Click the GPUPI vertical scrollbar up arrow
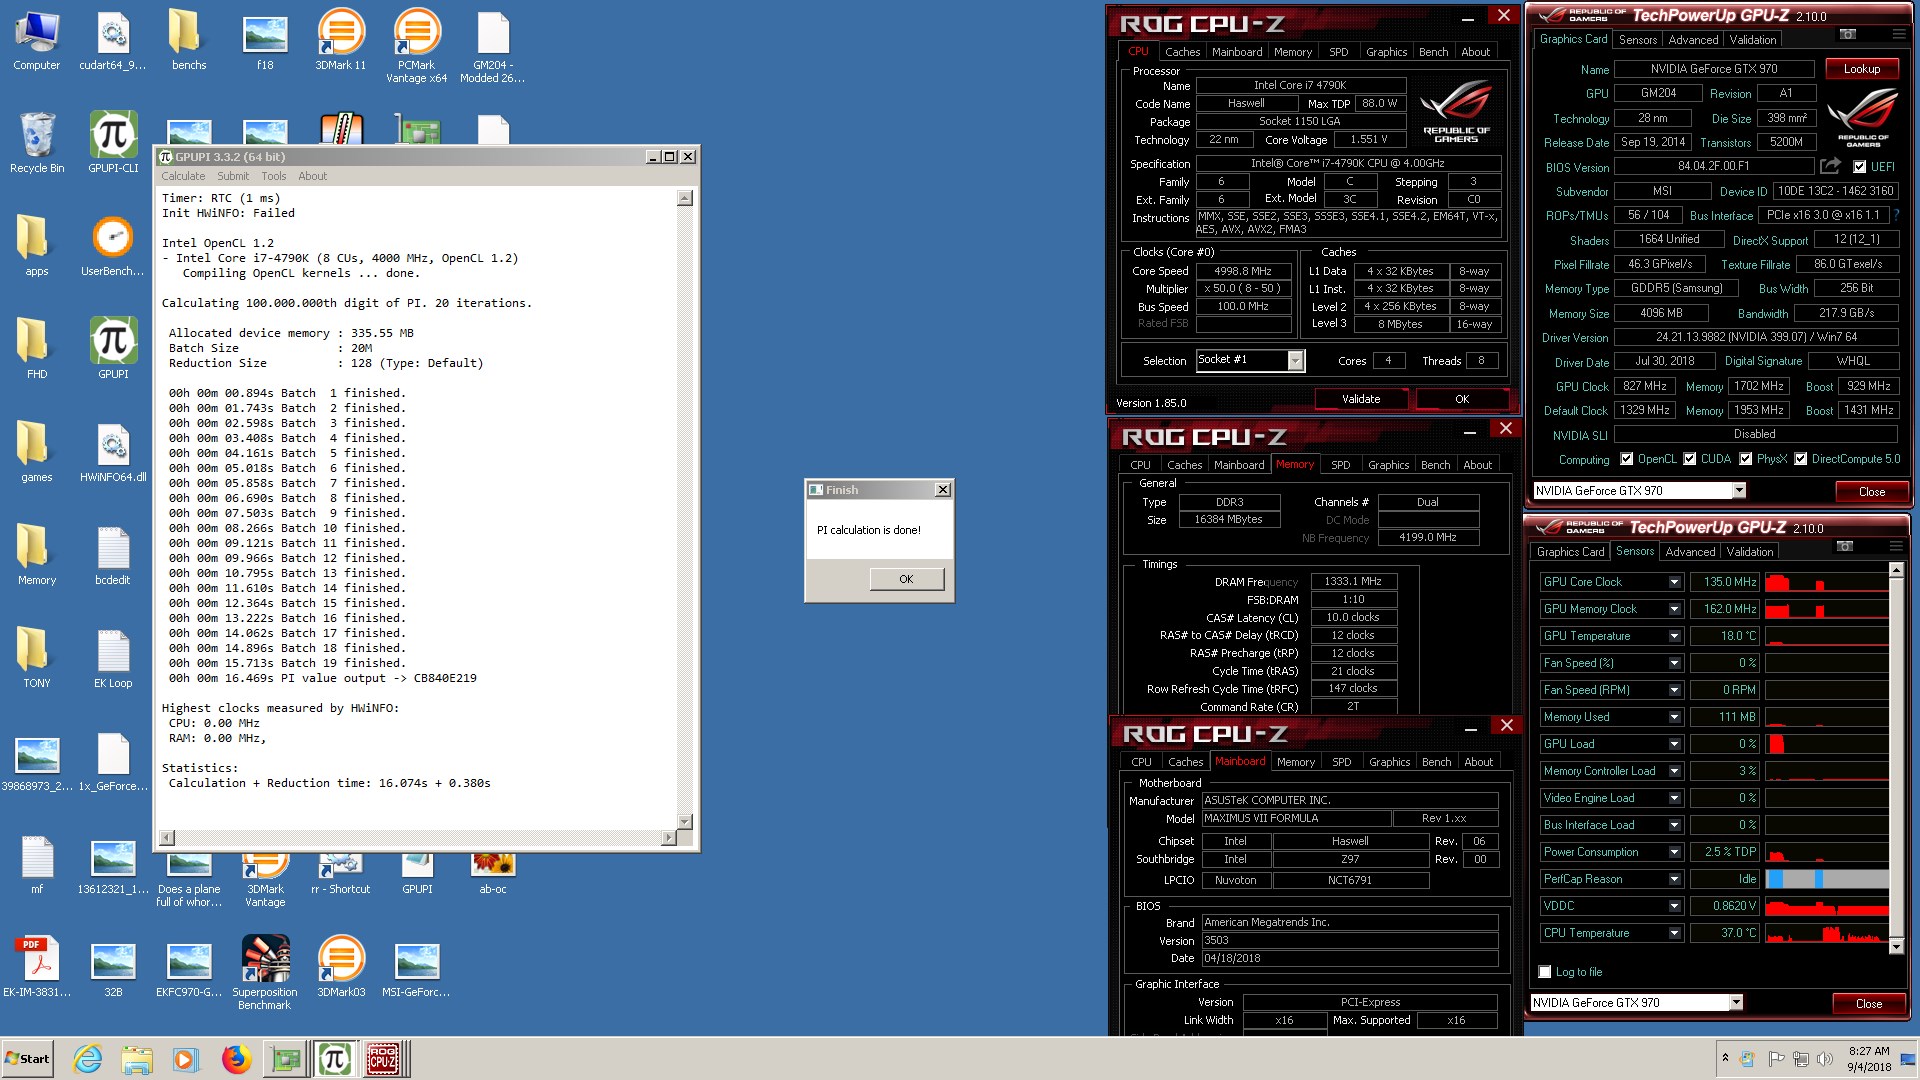The image size is (1920, 1080). tap(685, 198)
